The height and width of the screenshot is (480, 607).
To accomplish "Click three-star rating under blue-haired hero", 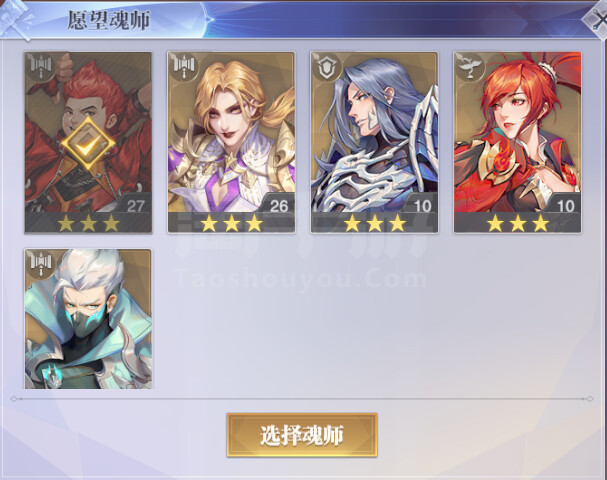I will pyautogui.click(x=375, y=223).
